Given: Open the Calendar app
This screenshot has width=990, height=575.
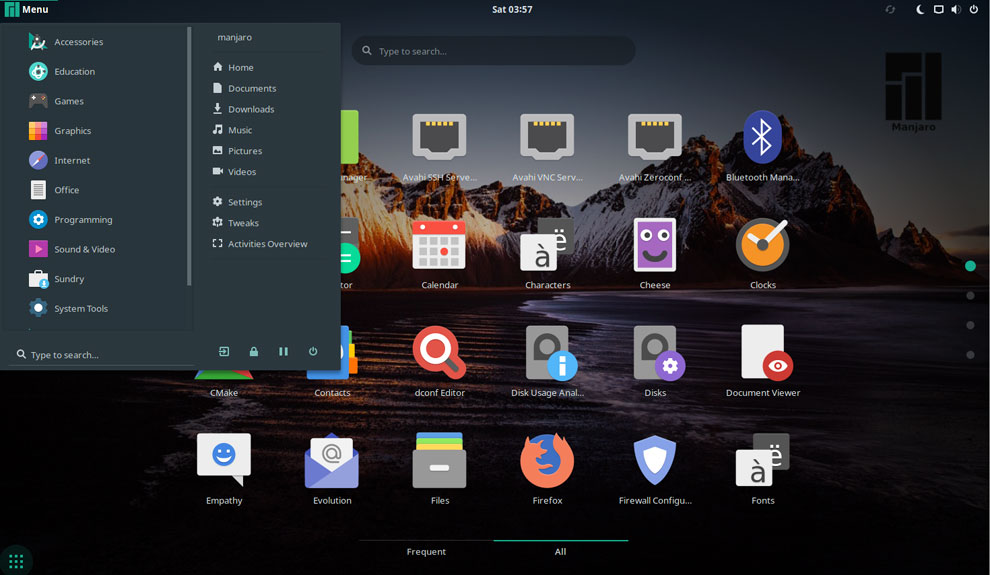Looking at the screenshot, I should tap(439, 255).
